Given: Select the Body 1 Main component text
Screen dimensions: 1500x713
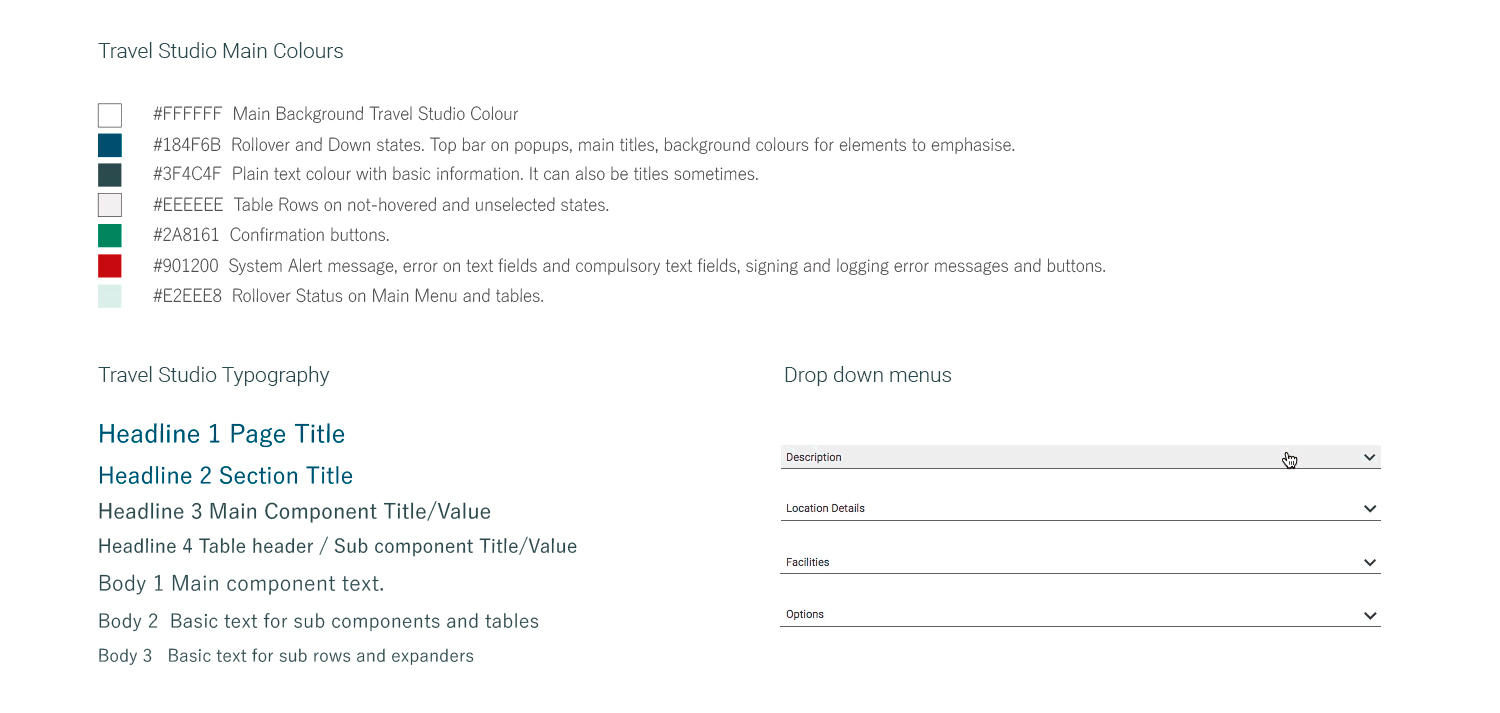Looking at the screenshot, I should (241, 583).
